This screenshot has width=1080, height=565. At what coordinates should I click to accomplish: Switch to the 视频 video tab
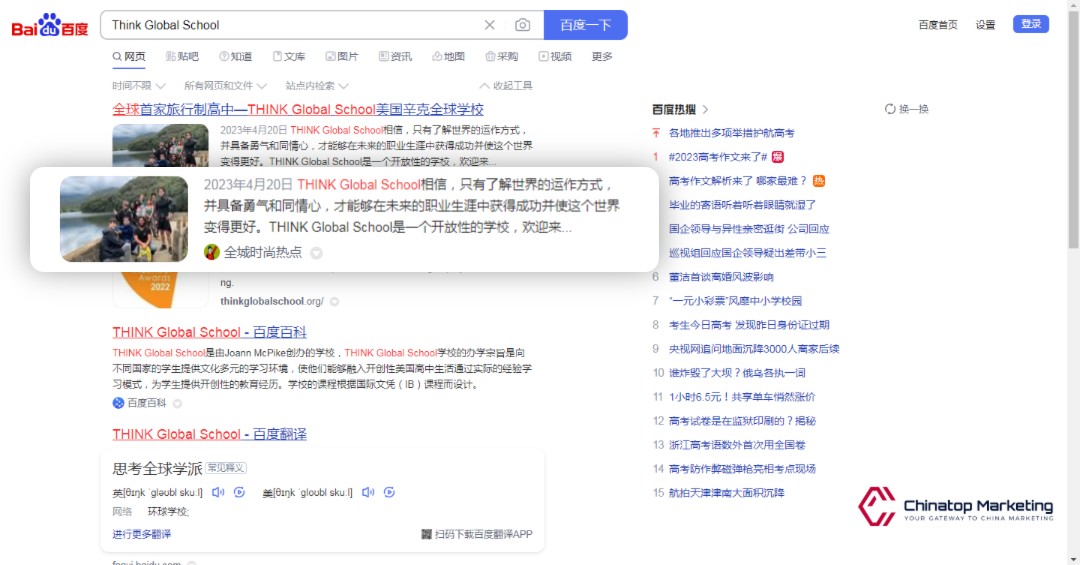[x=555, y=57]
